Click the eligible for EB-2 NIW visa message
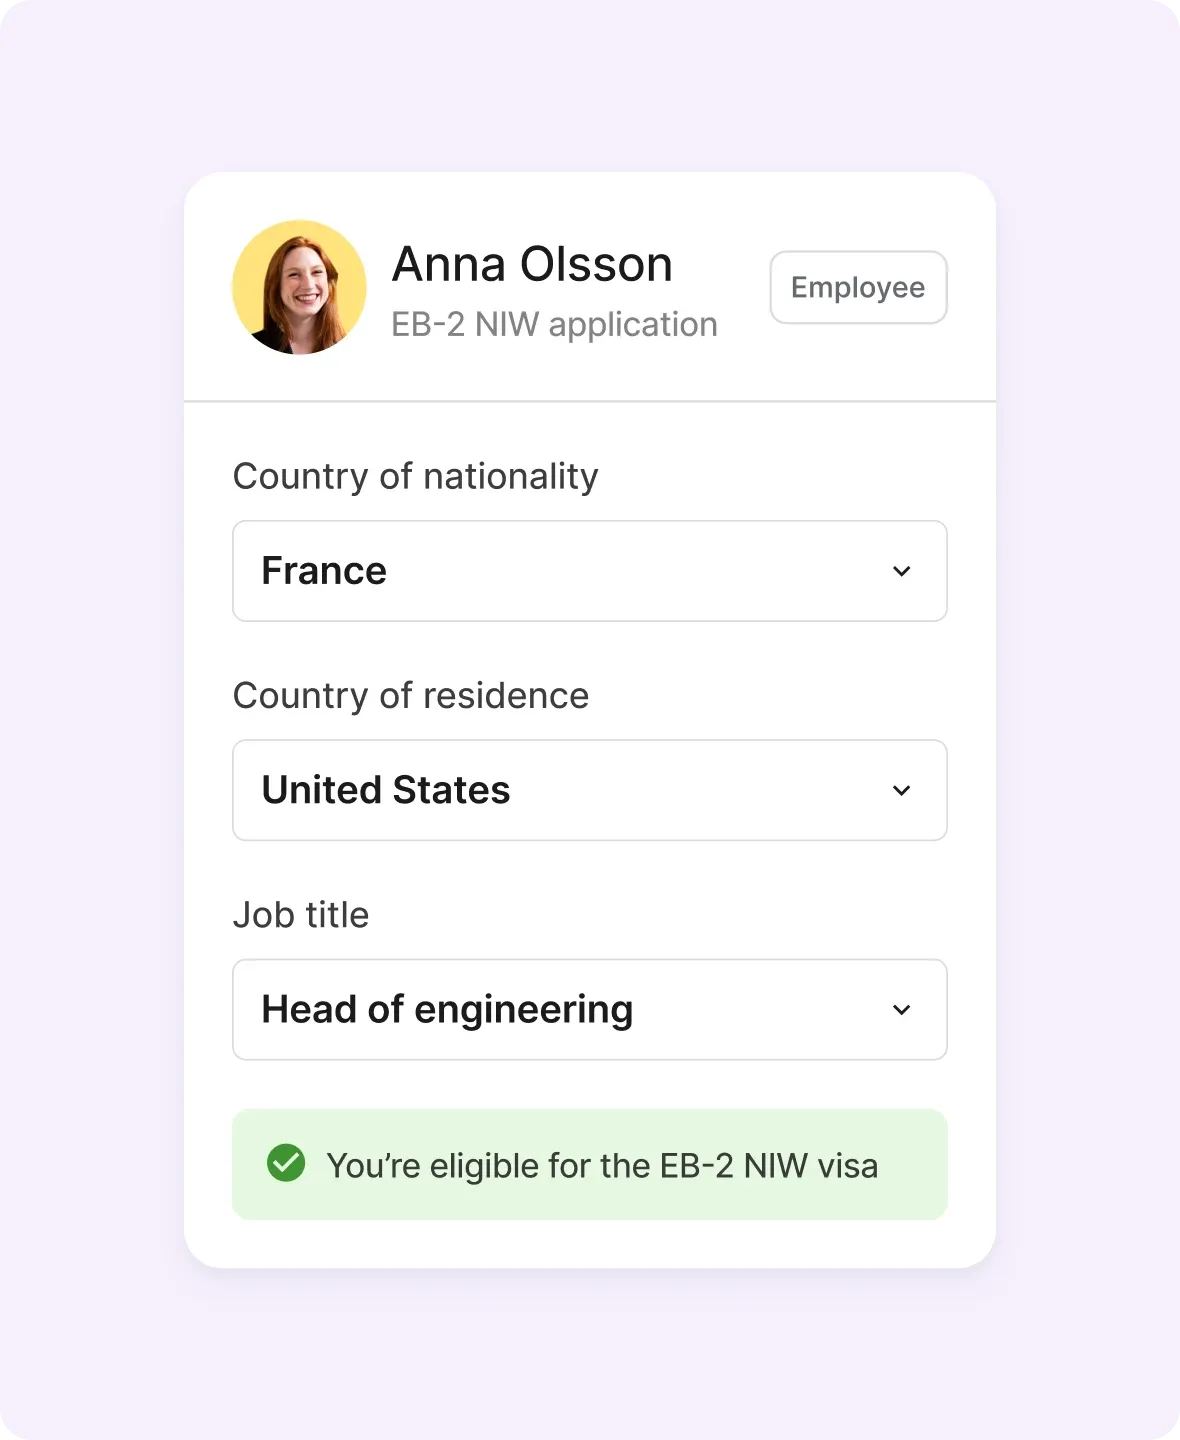The height and width of the screenshot is (1440, 1180). 602,1166
